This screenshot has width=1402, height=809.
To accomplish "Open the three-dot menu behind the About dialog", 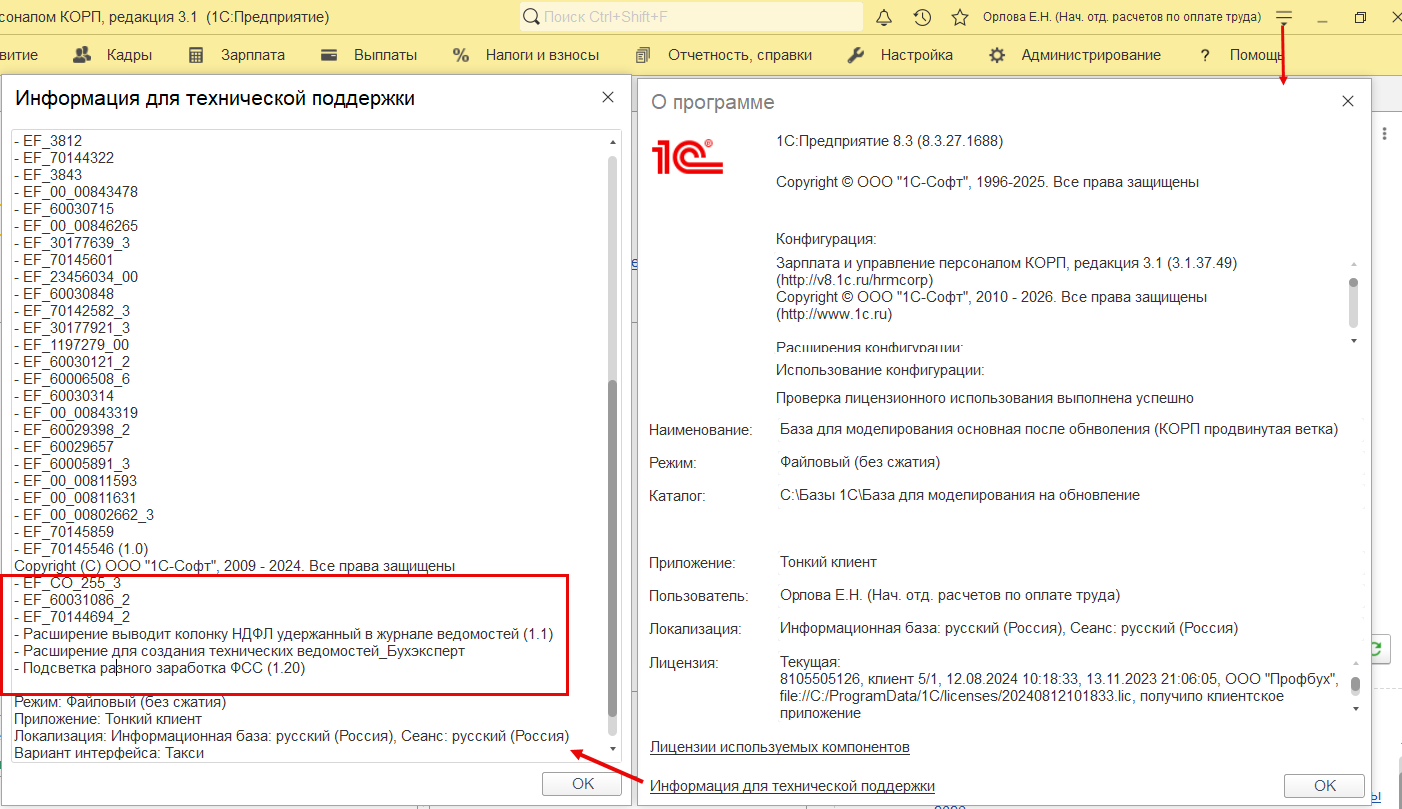I will click(1385, 134).
